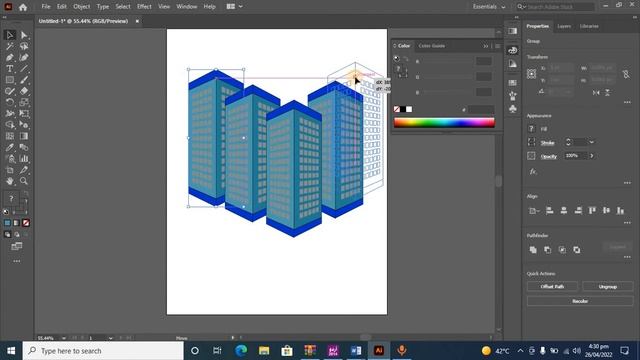Open stroke weight dropdown in Appearance
Viewport: 640px width, 360px height.
point(591,142)
